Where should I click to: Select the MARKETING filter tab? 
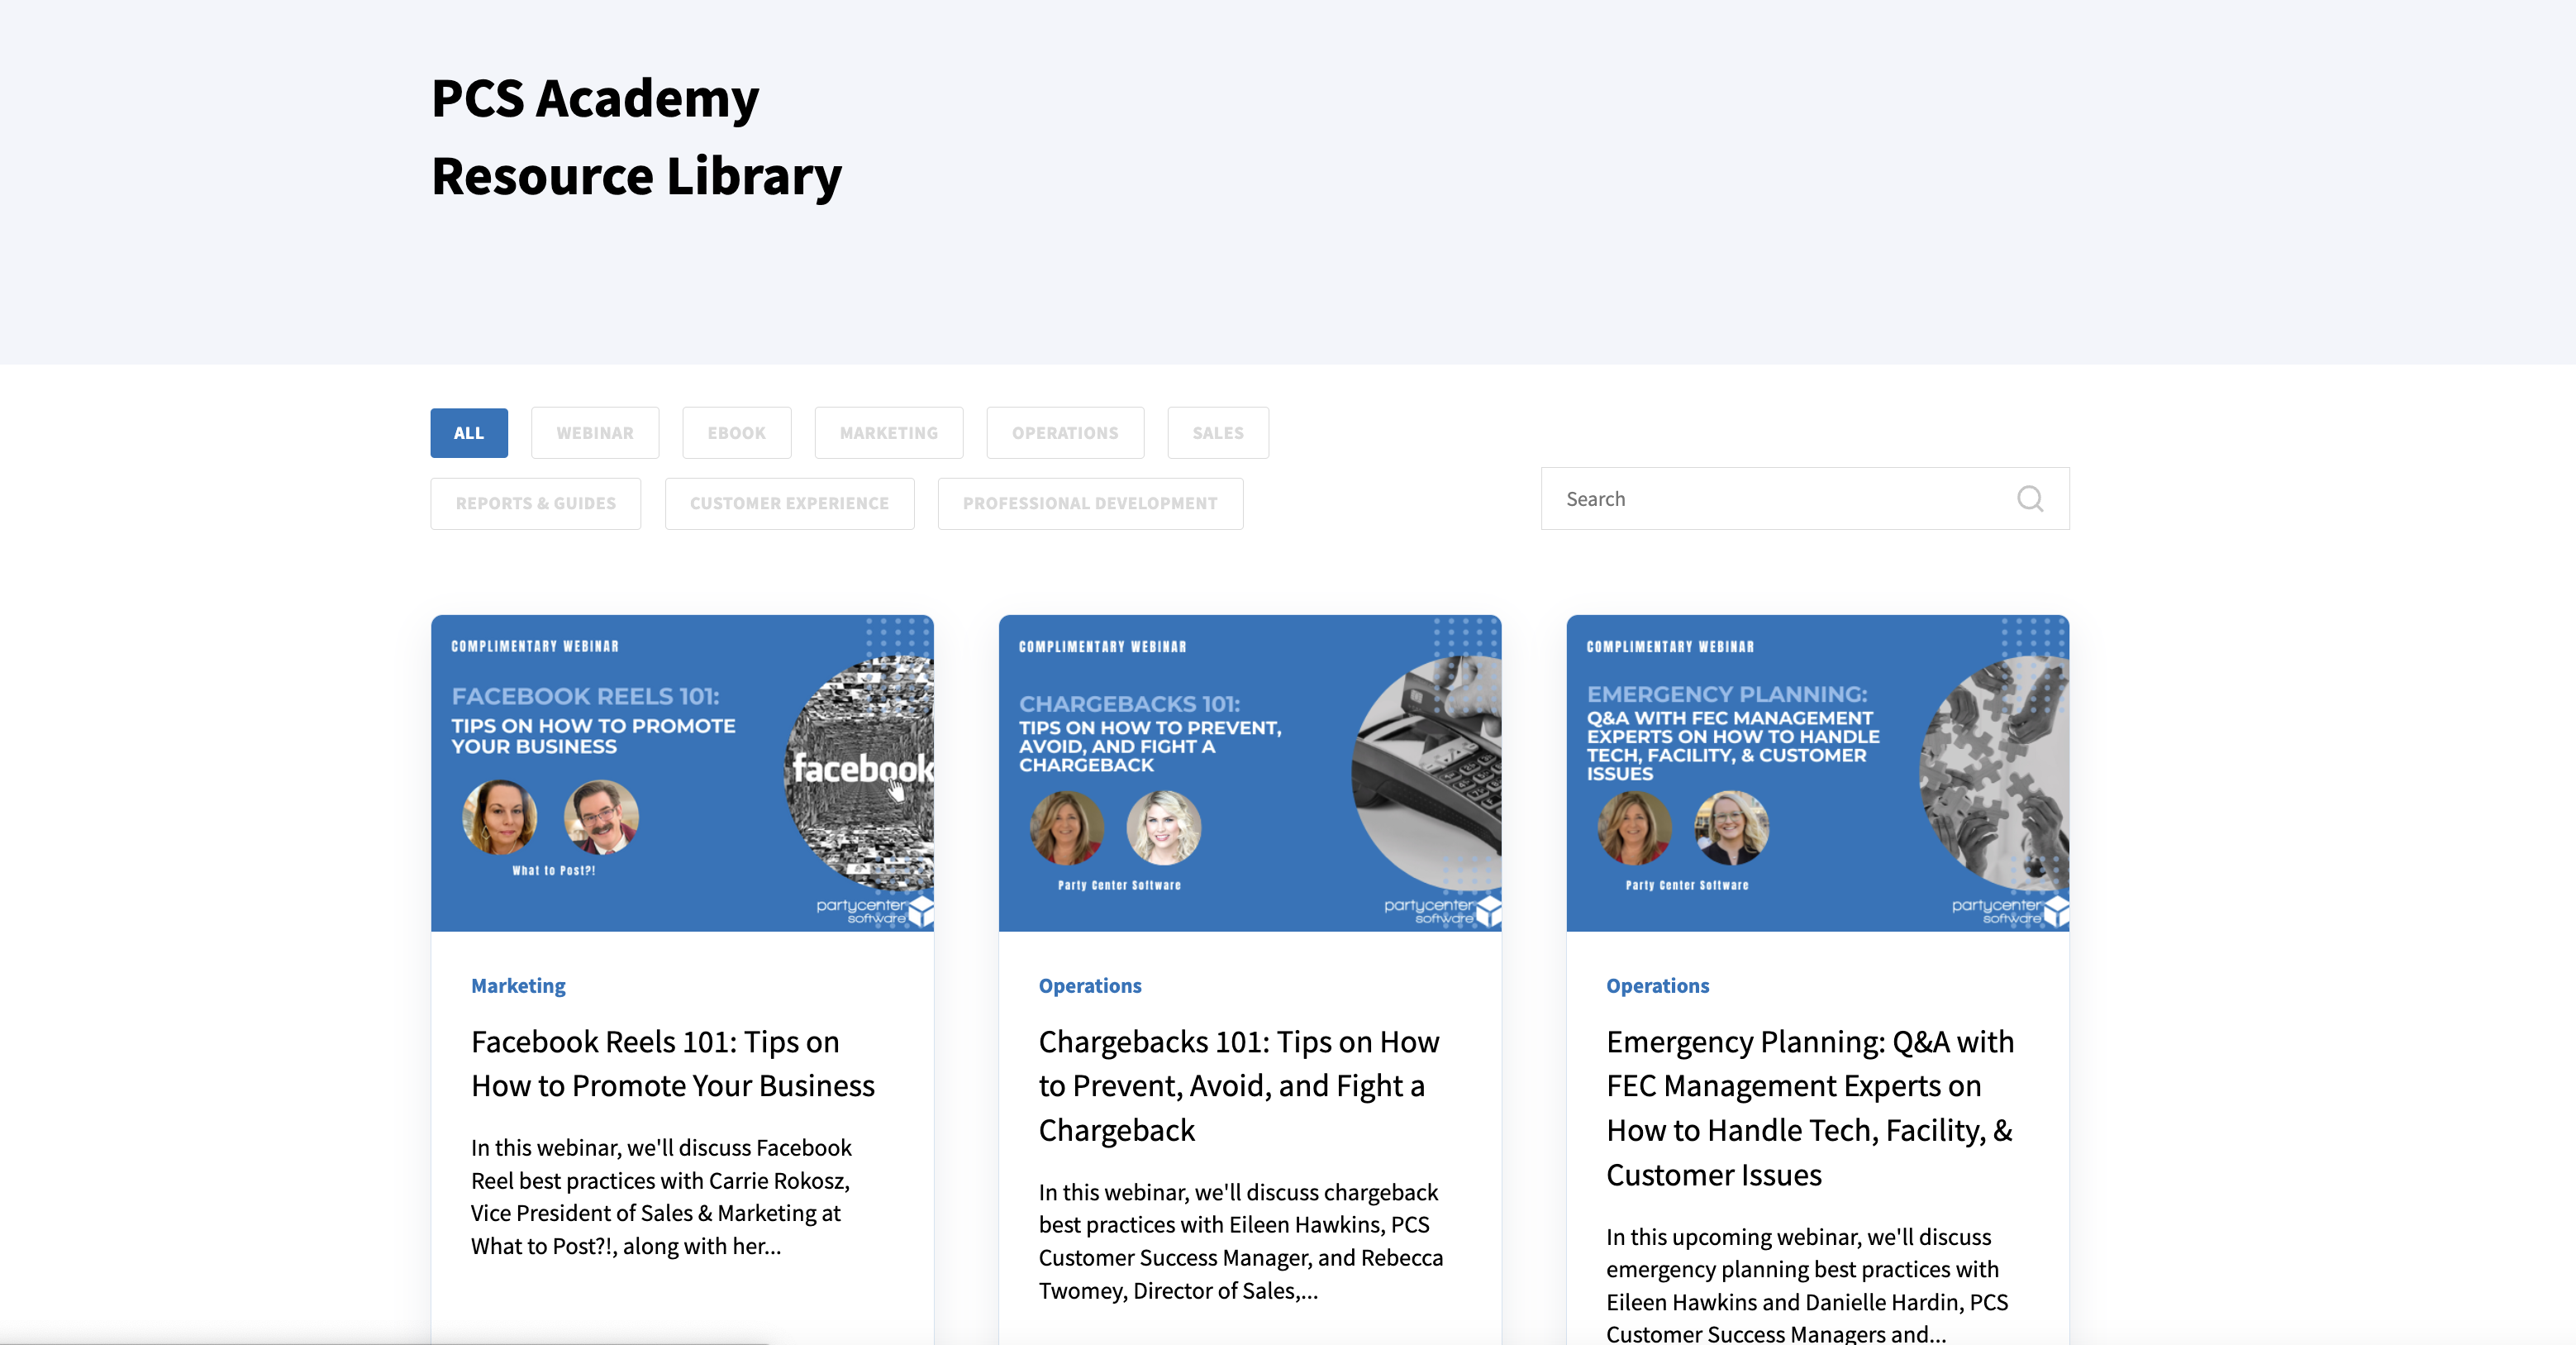888,433
